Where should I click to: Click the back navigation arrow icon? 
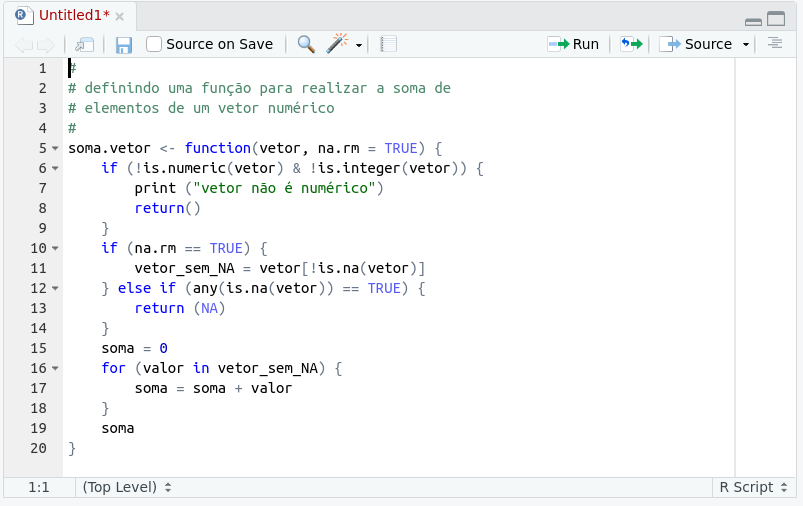tap(24, 45)
